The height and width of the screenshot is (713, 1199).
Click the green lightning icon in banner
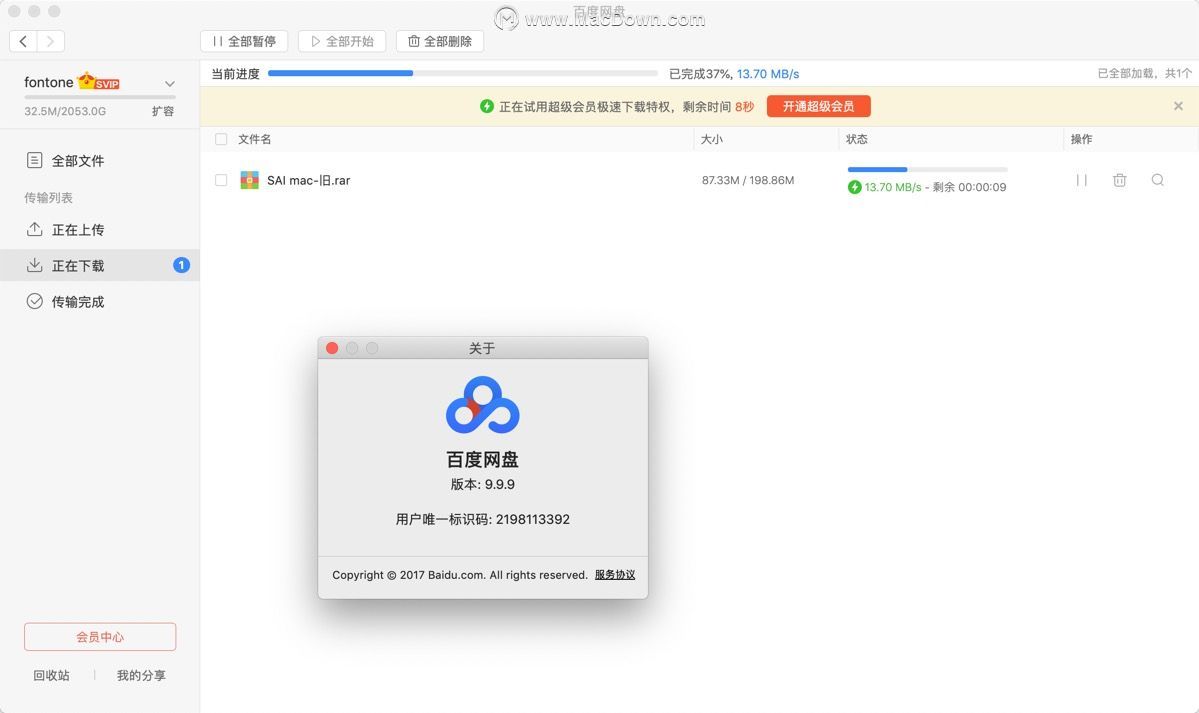[486, 106]
